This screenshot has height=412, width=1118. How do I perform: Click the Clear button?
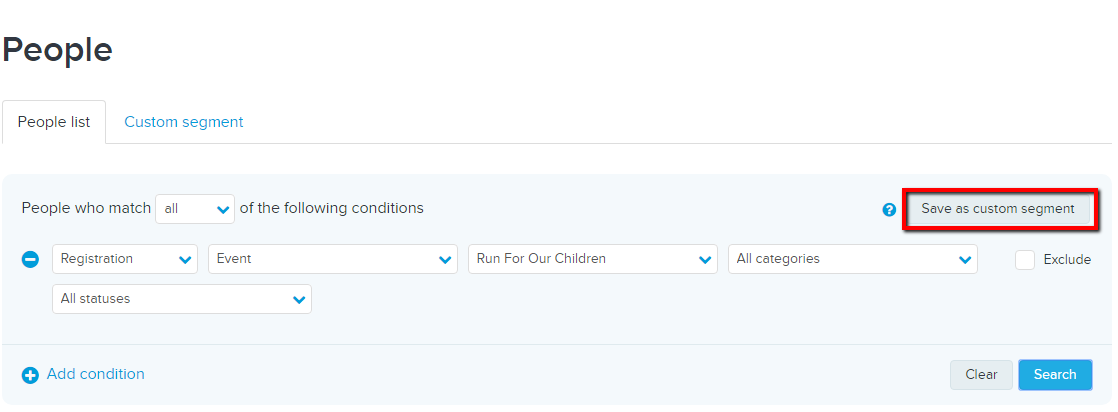coord(981,374)
